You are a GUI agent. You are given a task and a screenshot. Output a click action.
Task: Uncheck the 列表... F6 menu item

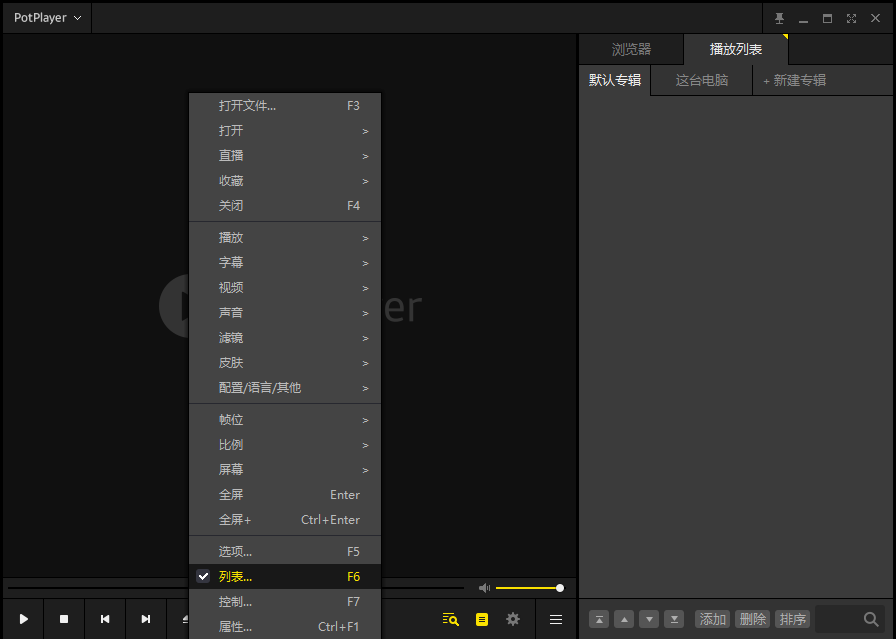[285, 577]
